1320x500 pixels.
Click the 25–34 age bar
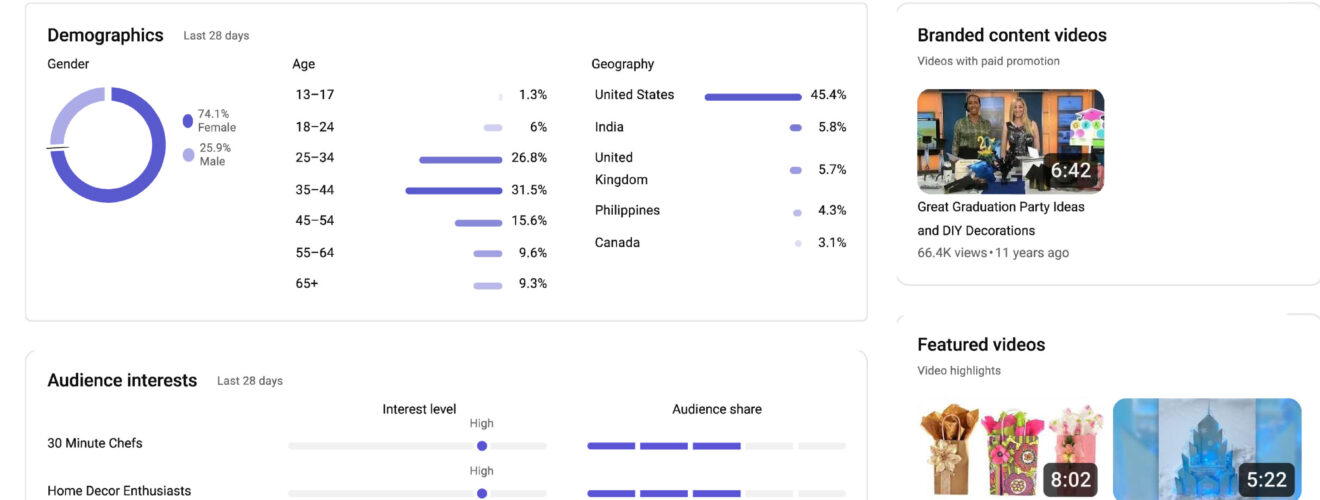coord(460,159)
